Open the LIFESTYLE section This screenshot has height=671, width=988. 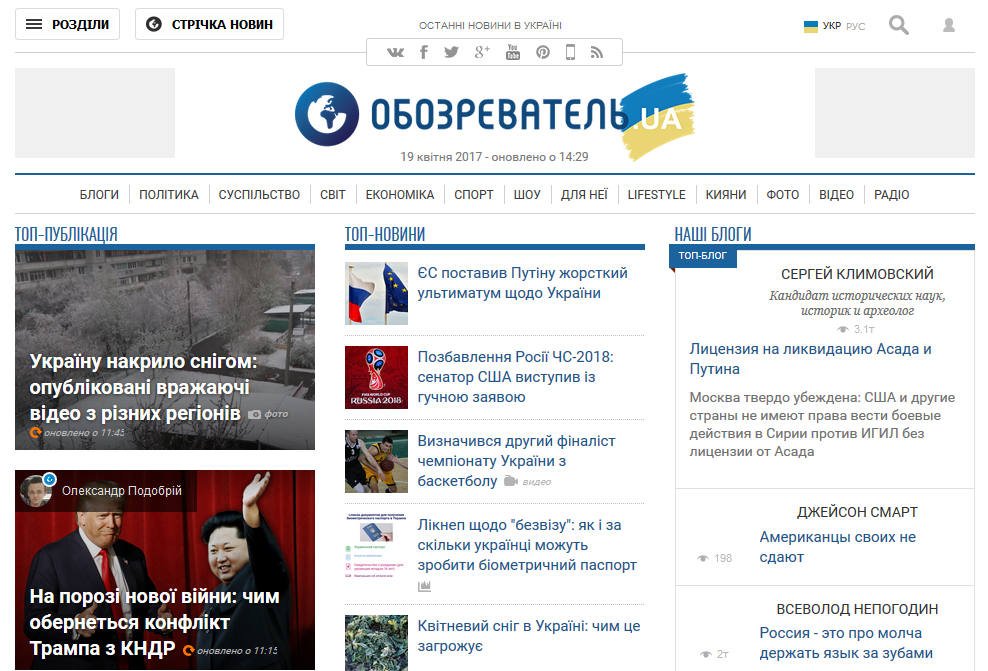(657, 195)
